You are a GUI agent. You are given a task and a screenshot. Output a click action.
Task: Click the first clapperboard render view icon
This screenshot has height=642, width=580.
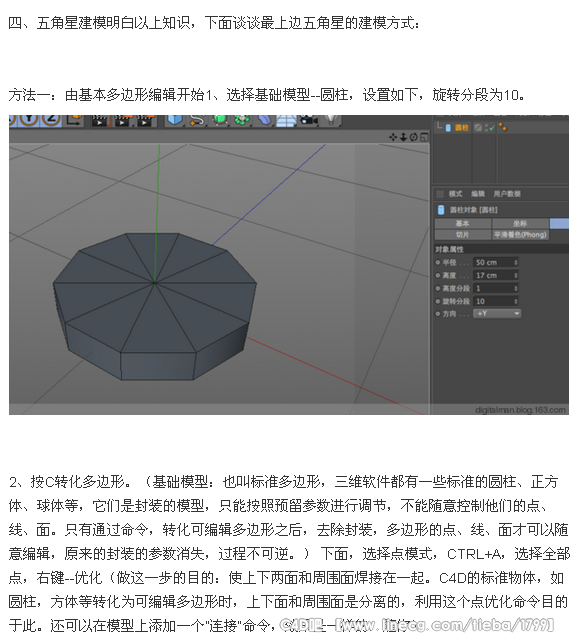click(x=99, y=120)
